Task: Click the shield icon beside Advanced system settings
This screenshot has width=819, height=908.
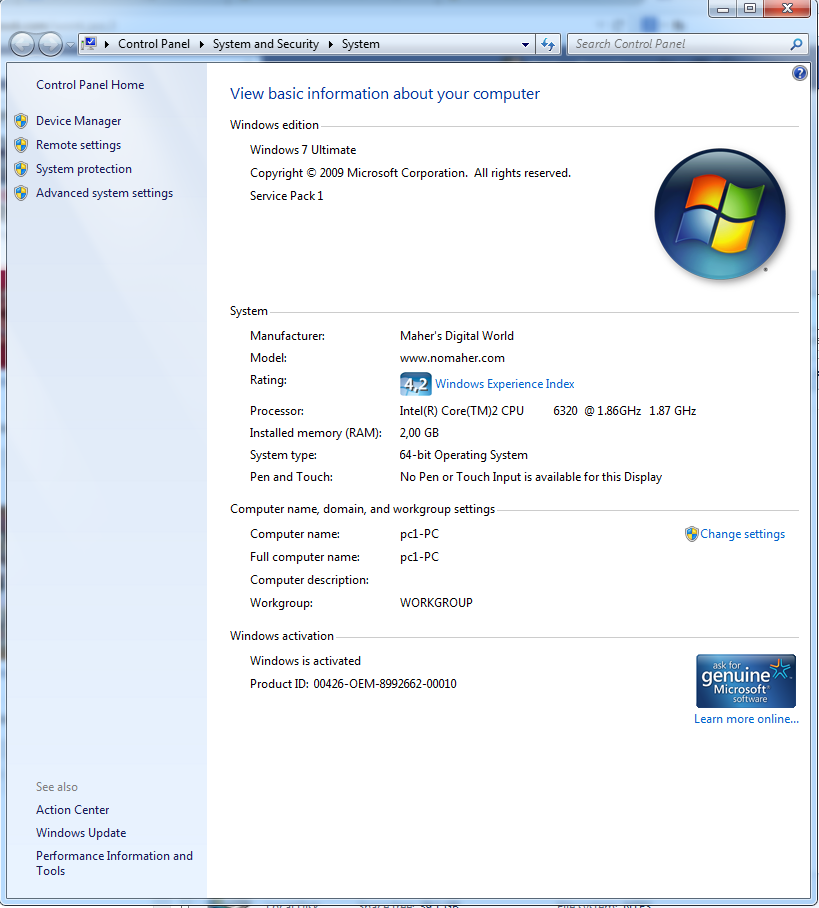Action: 21,193
